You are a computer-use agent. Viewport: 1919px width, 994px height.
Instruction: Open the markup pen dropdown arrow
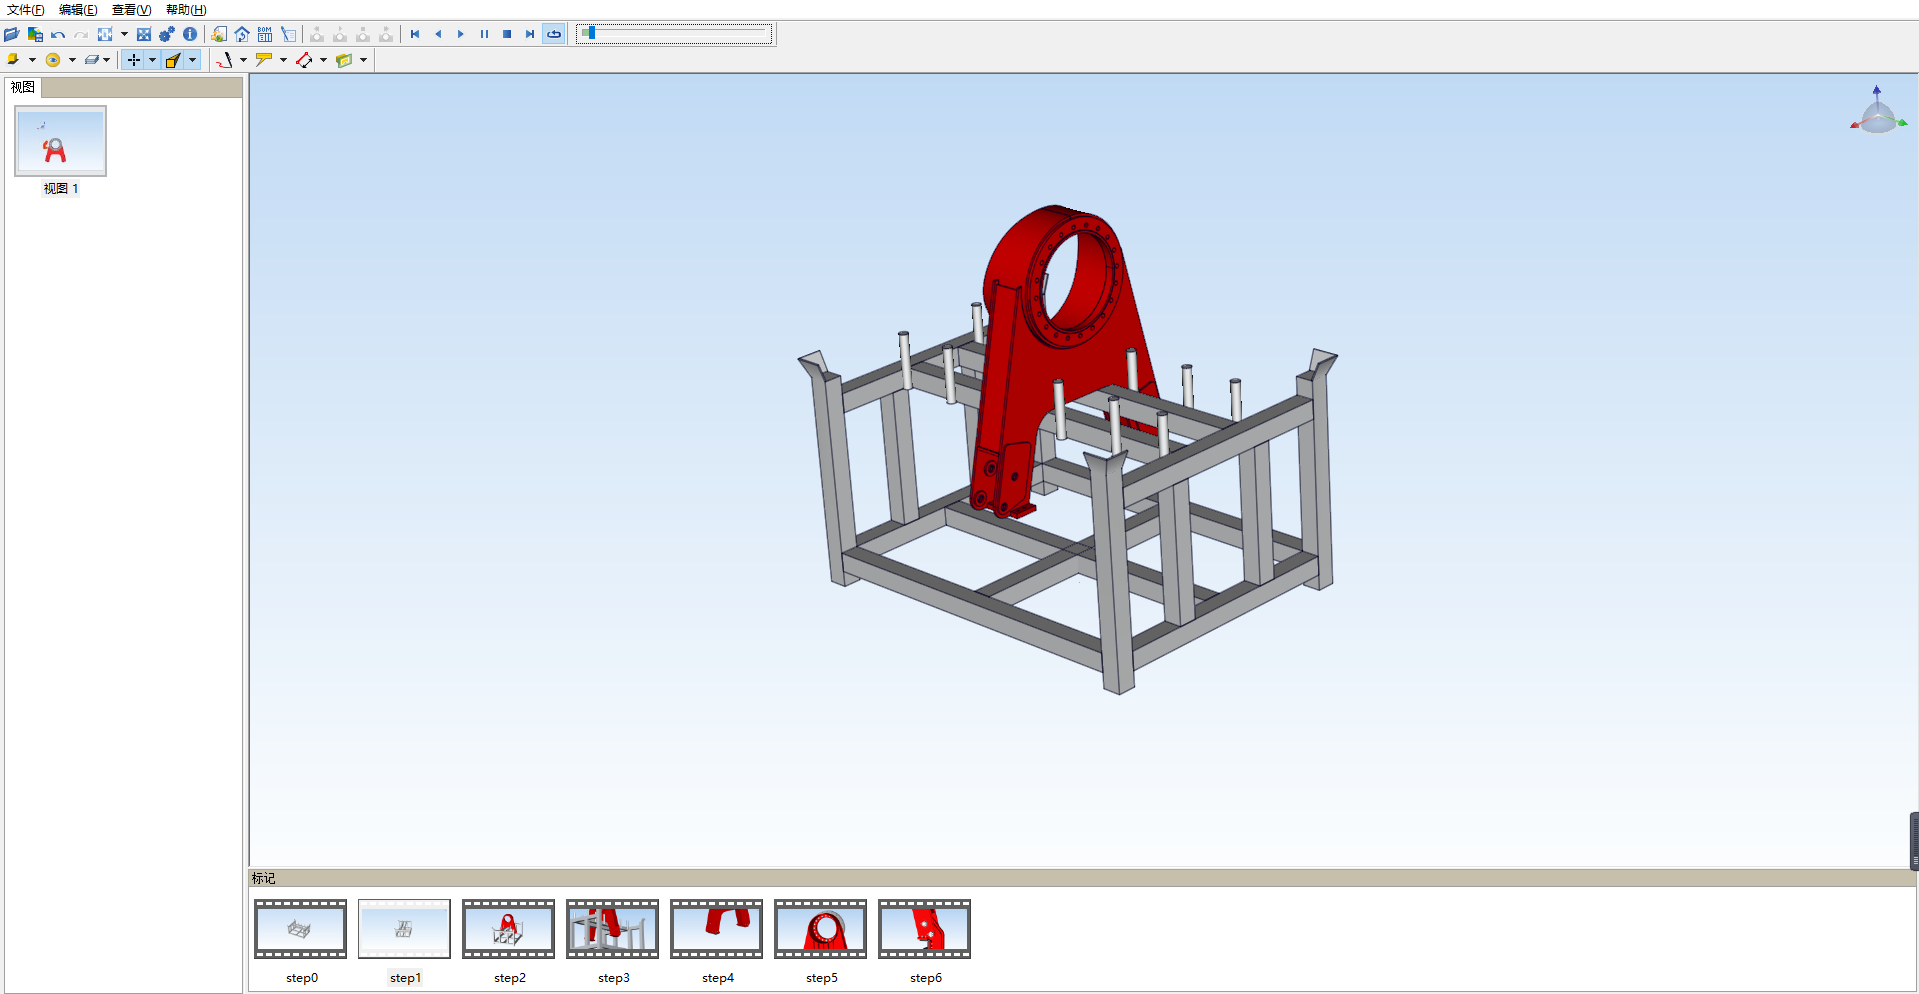[x=243, y=60]
